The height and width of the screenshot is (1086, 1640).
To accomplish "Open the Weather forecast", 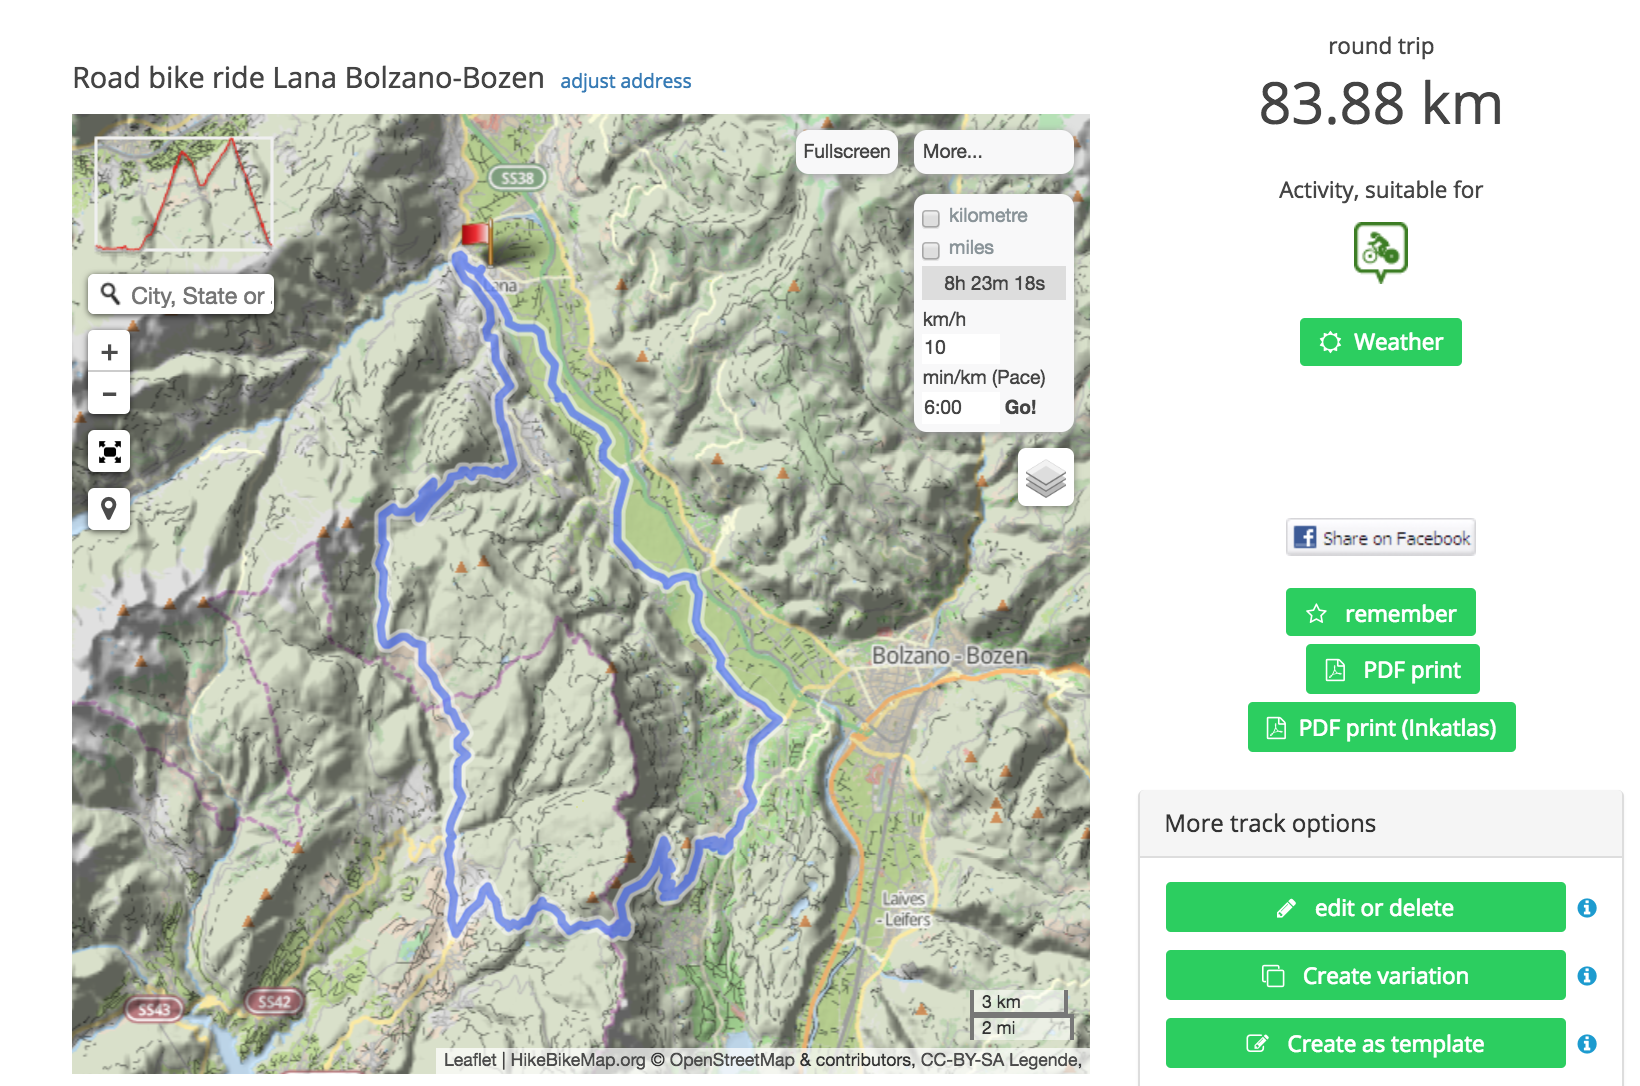I will click(x=1380, y=341).
